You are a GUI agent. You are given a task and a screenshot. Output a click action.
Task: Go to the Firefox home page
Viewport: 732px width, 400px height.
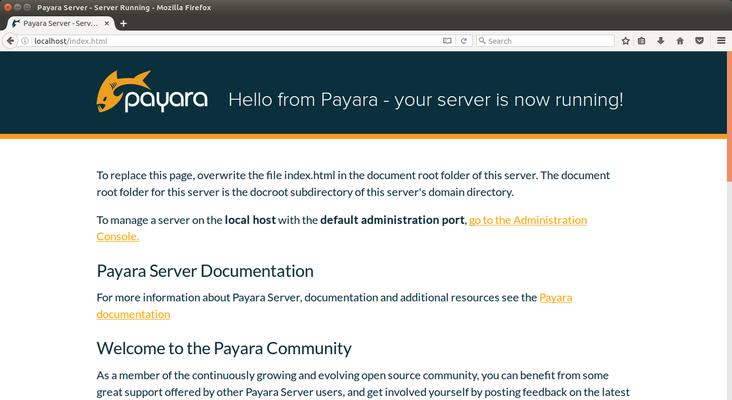pos(680,41)
